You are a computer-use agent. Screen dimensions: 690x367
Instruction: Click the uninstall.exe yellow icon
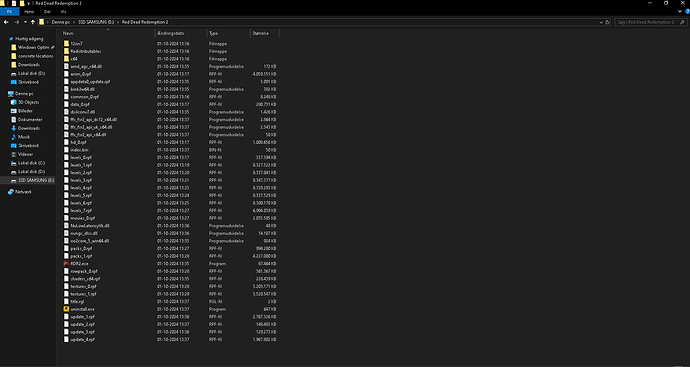tap(66, 309)
